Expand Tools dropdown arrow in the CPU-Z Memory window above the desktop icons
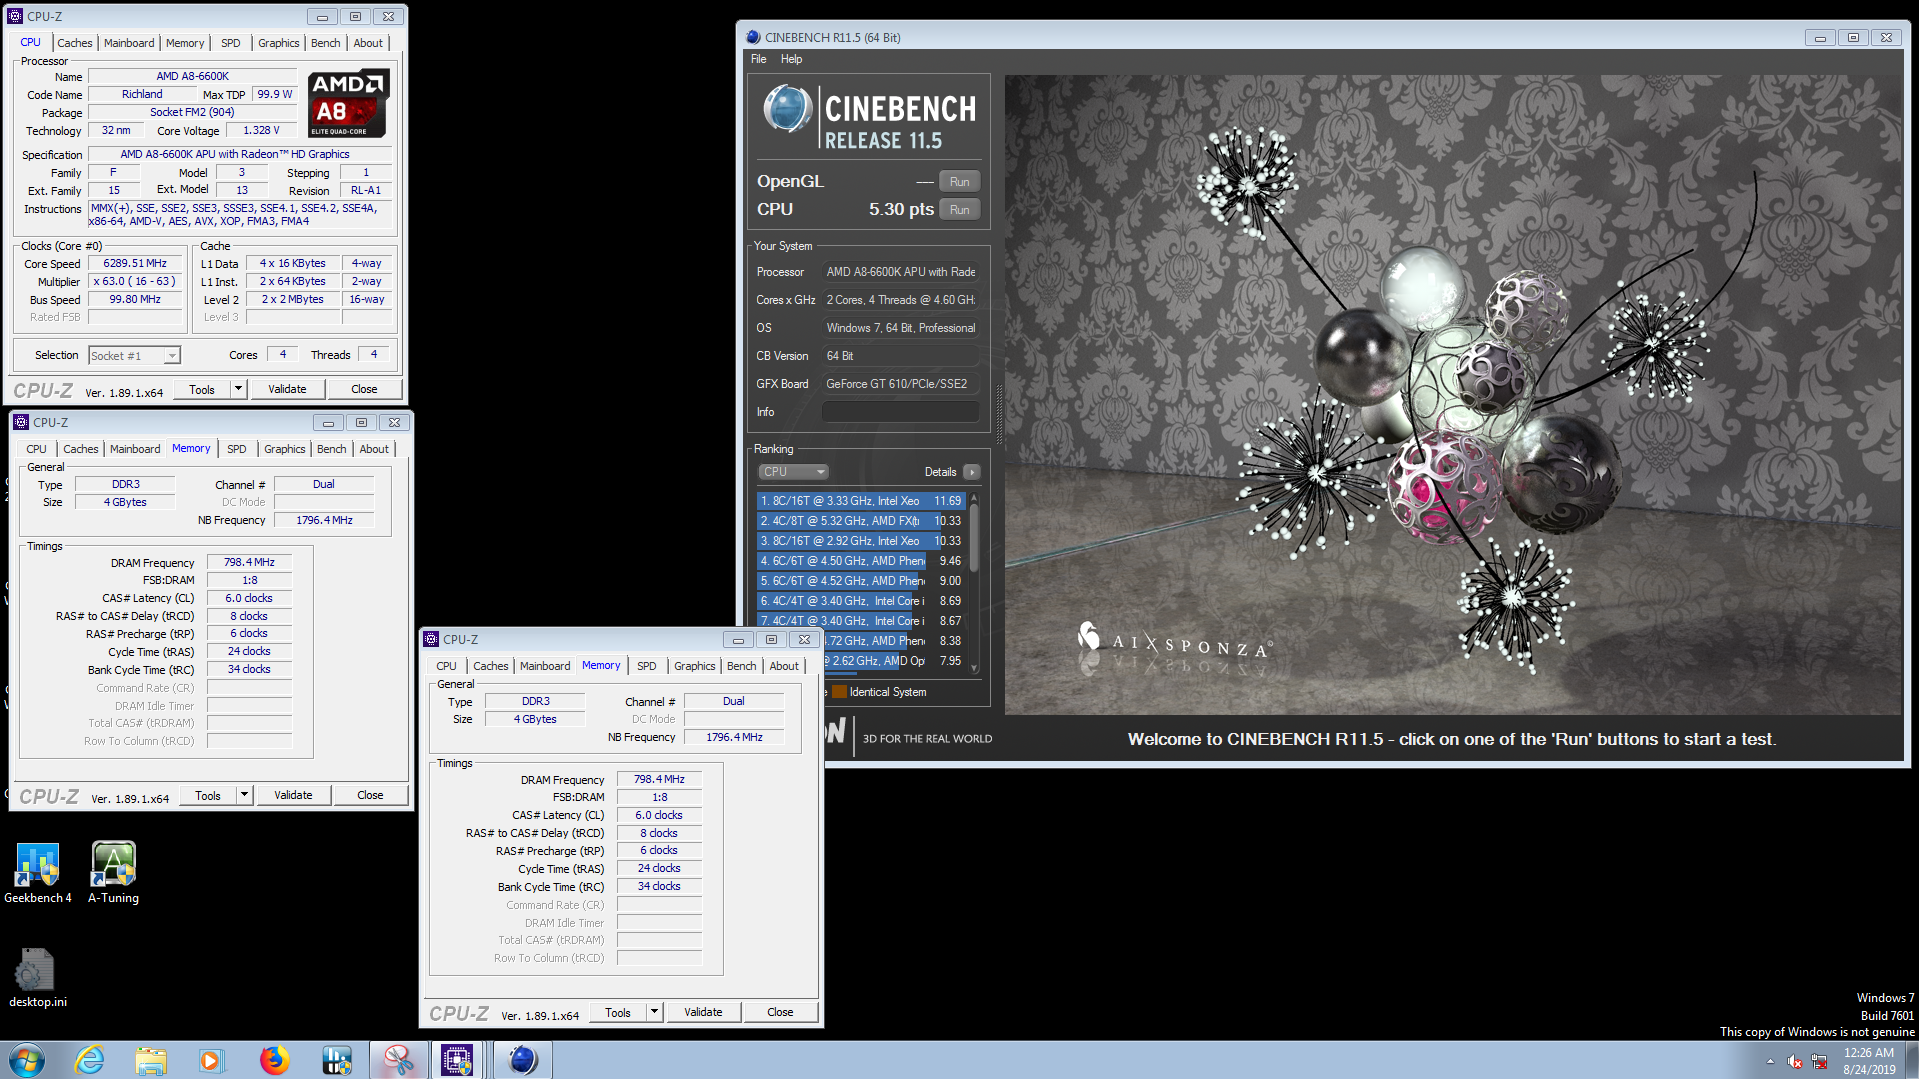The width and height of the screenshot is (1919, 1079). tap(244, 795)
